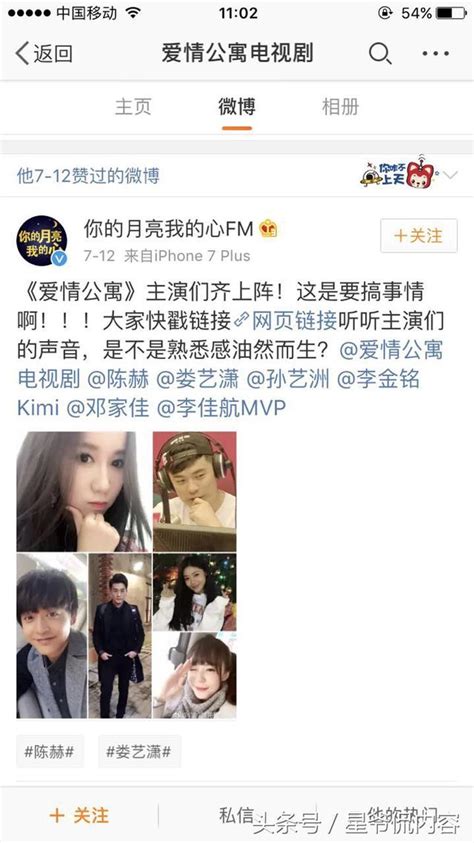This screenshot has width=474, height=843.
Task: Tap the gold crown badge beside the username
Action: point(268,230)
